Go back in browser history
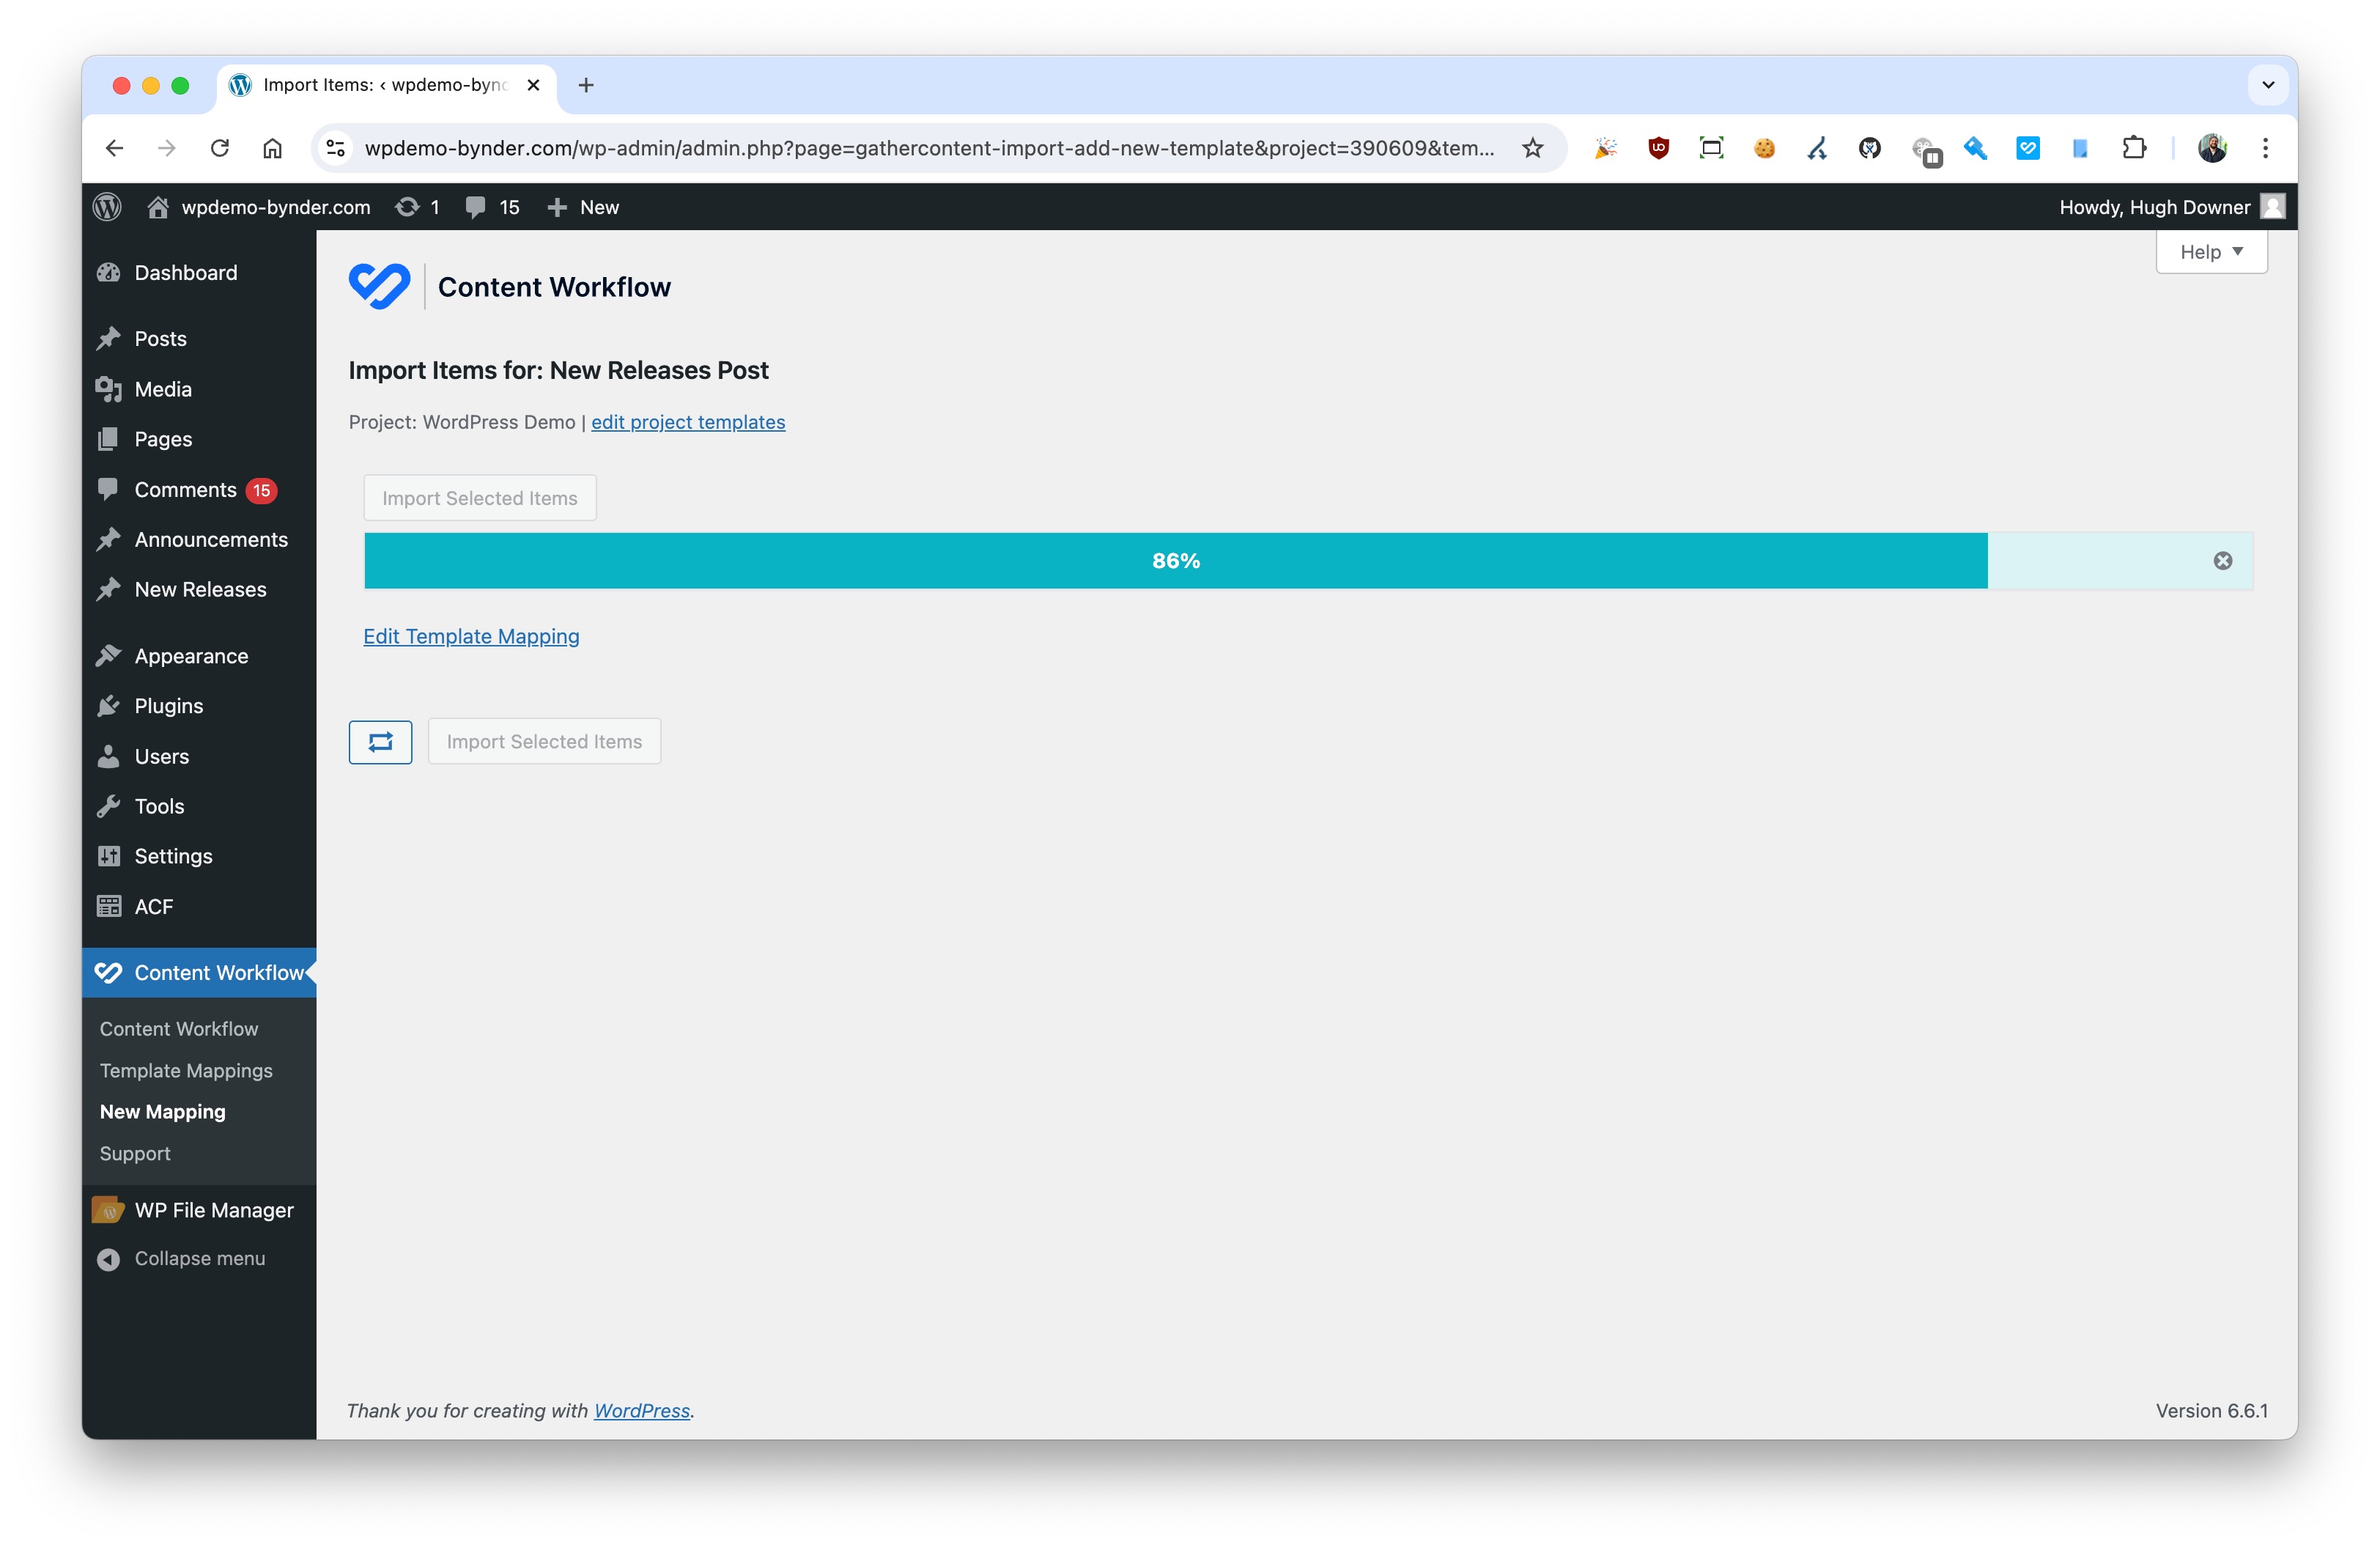Image resolution: width=2380 pixels, height=1548 pixels. 115,148
